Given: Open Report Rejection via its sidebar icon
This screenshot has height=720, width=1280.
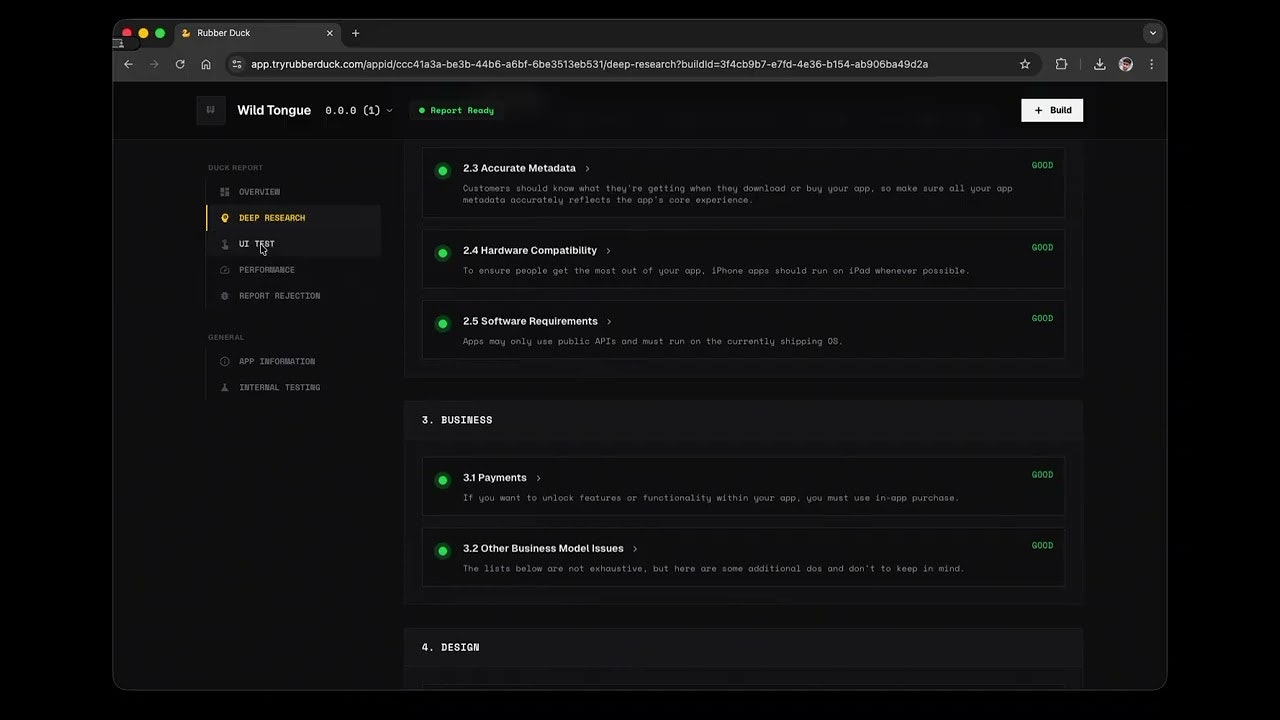Looking at the screenshot, I should point(224,295).
